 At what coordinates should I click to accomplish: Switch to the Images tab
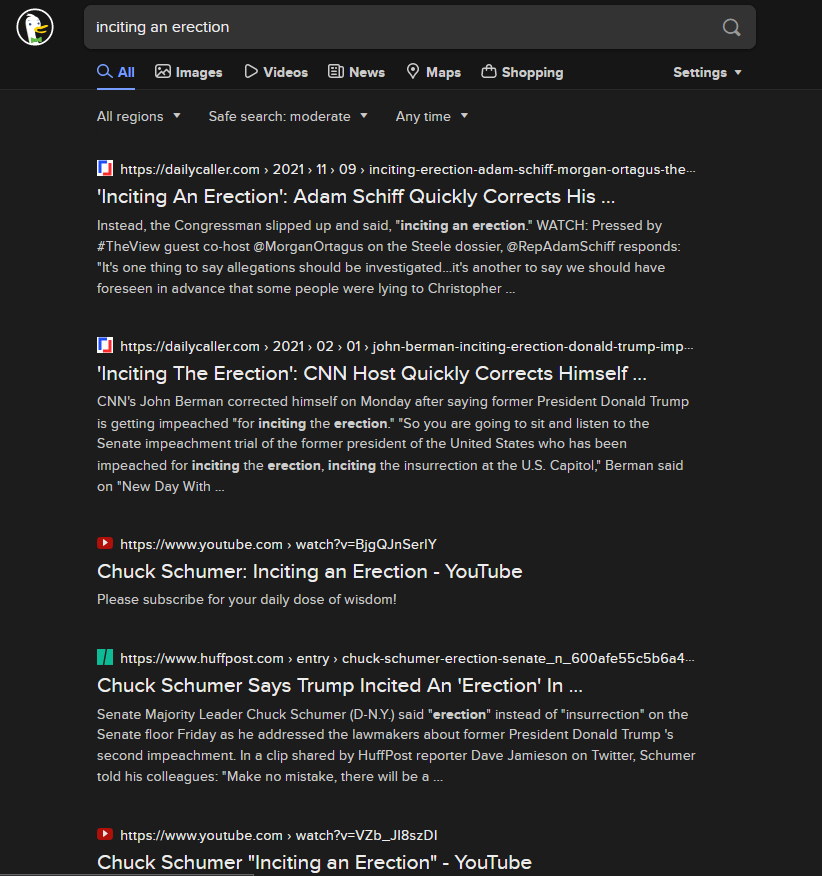coord(189,72)
